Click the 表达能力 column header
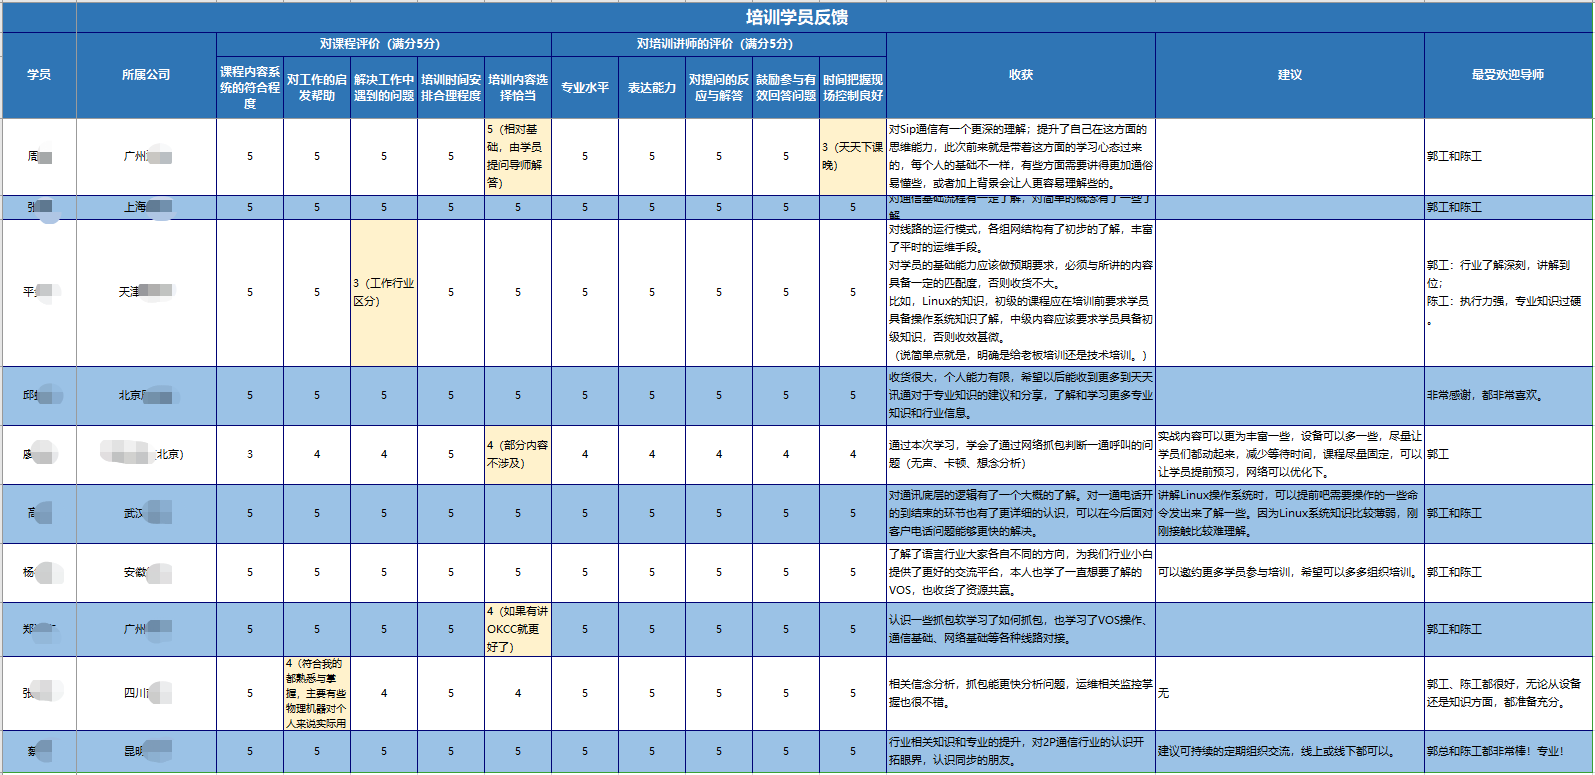The width and height of the screenshot is (1595, 775). [652, 88]
